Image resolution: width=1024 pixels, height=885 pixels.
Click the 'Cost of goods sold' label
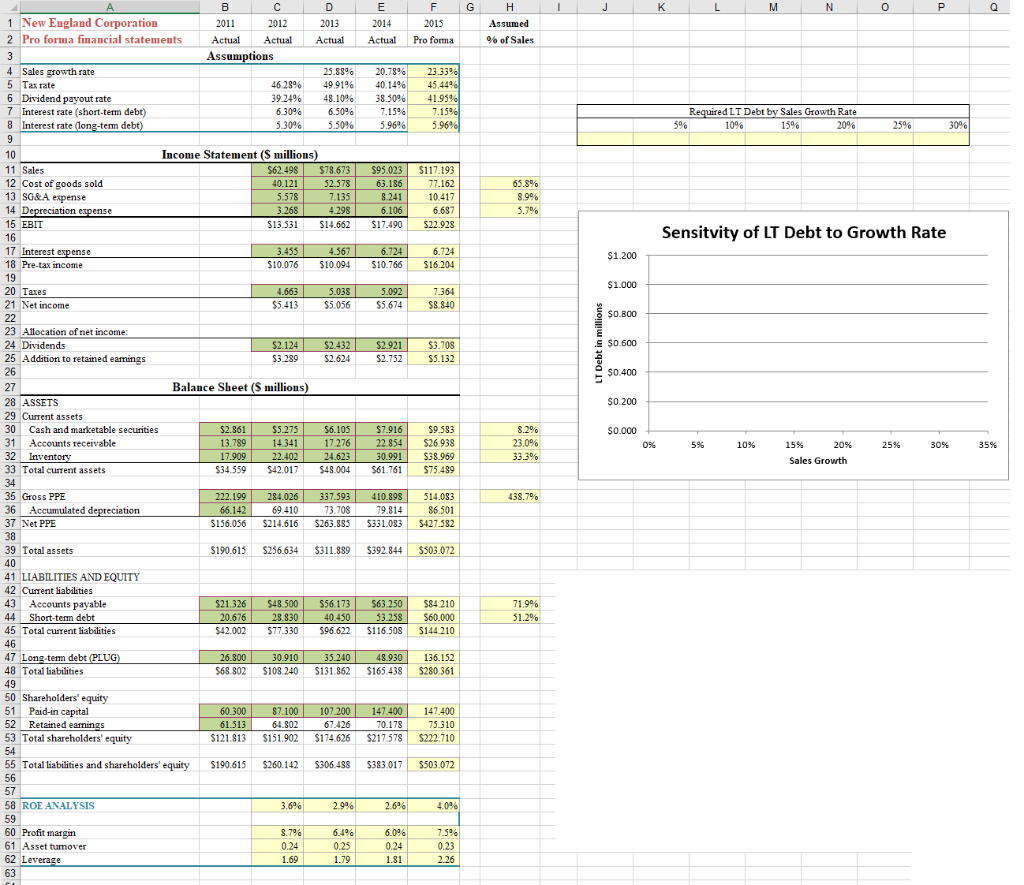pyautogui.click(x=63, y=184)
